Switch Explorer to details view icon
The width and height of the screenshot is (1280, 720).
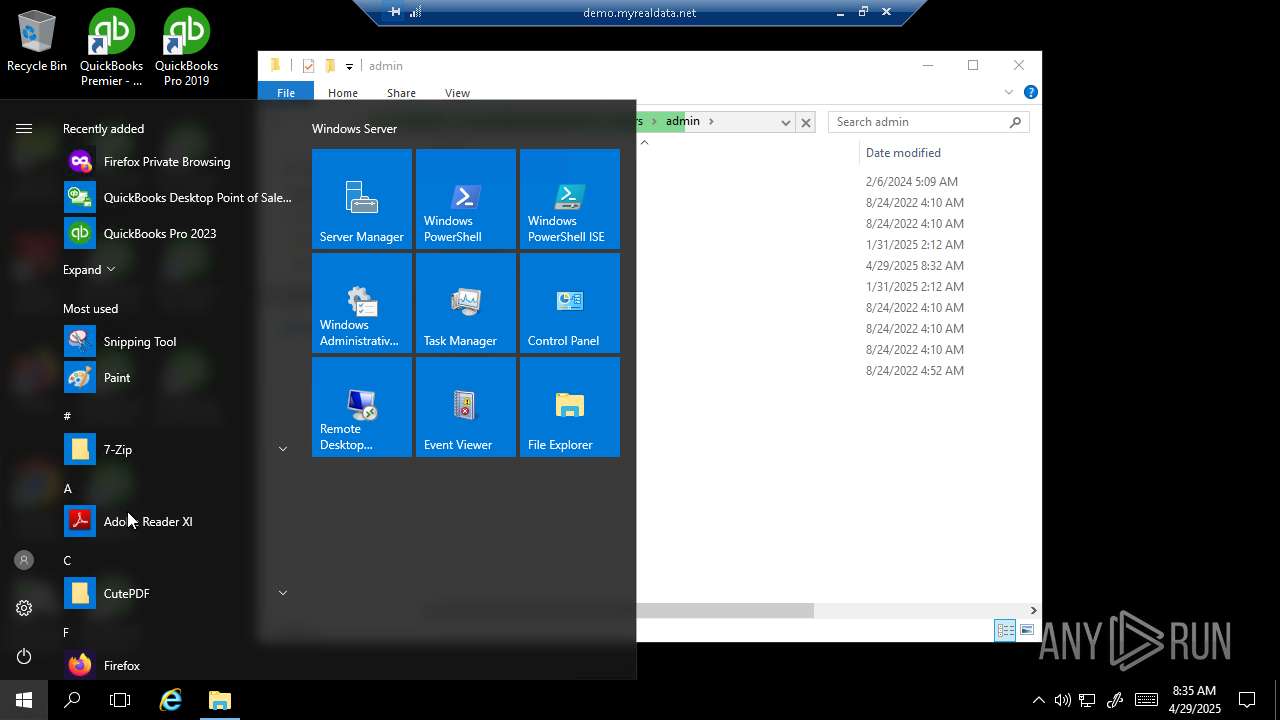click(1005, 630)
